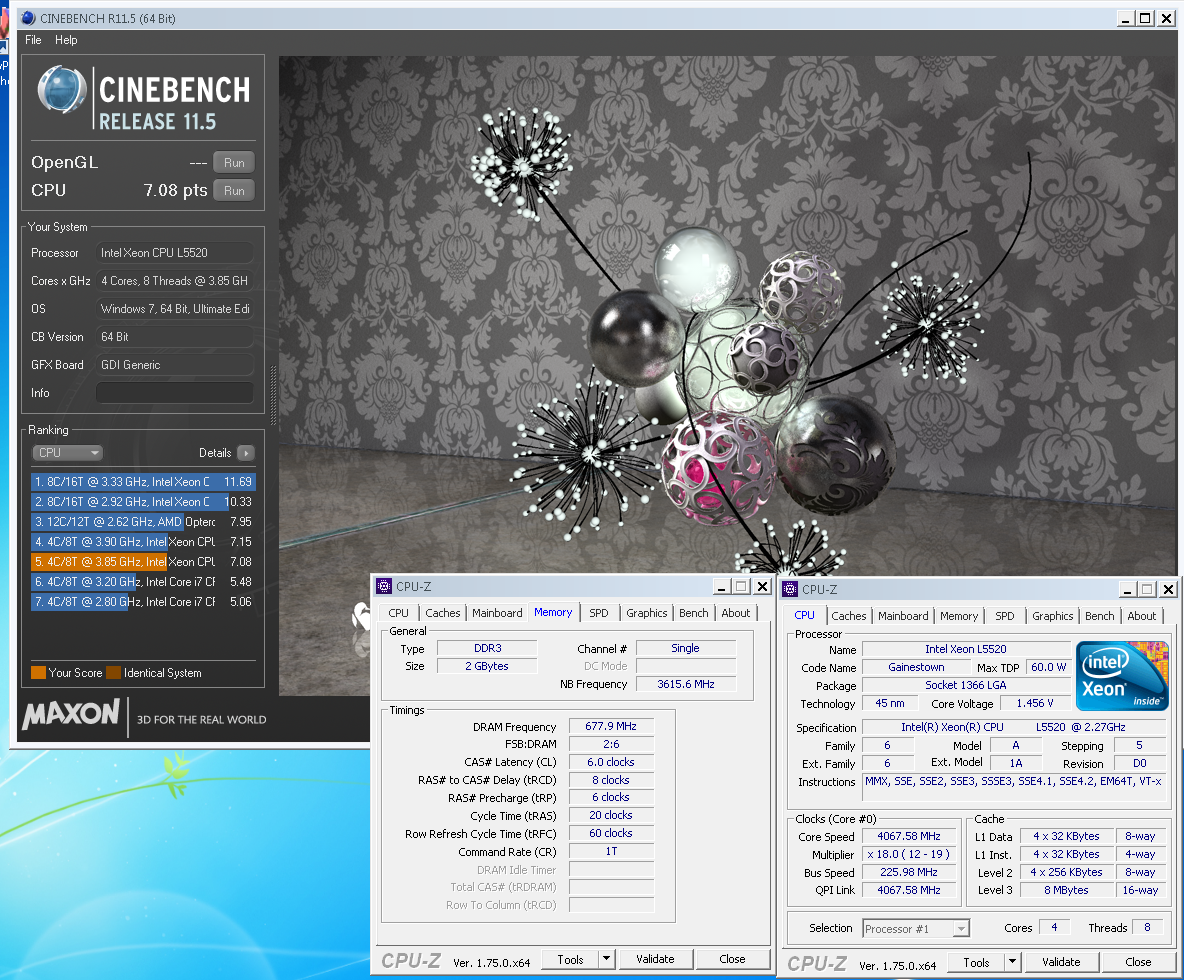Open Bench tab in left CPU-Z window
The height and width of the screenshot is (980, 1184).
pyautogui.click(x=693, y=613)
